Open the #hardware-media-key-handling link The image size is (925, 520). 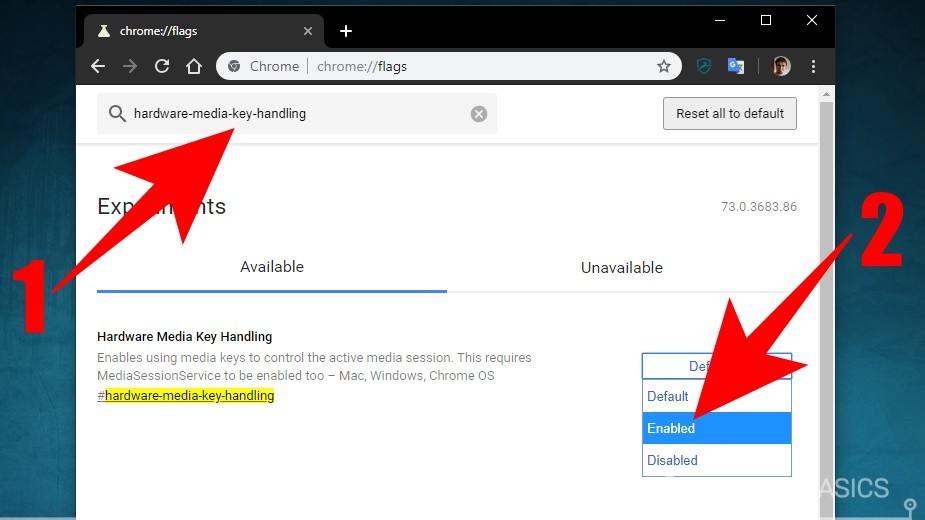tap(185, 395)
